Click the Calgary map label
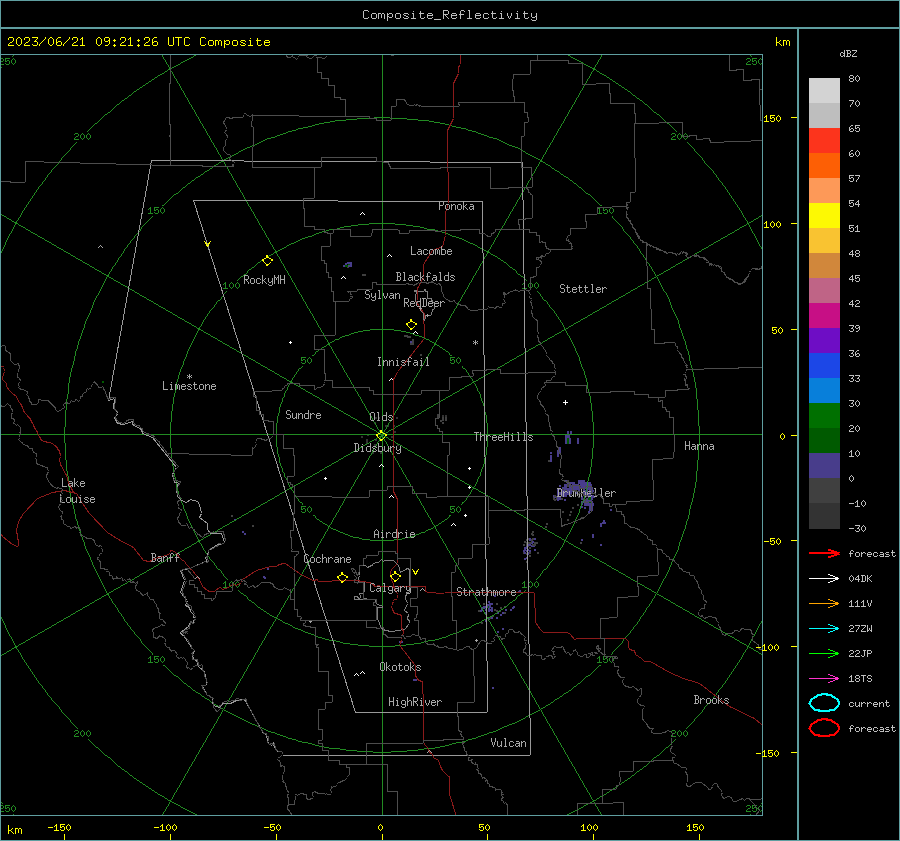Screen dimensions: 900x841 coord(390,588)
